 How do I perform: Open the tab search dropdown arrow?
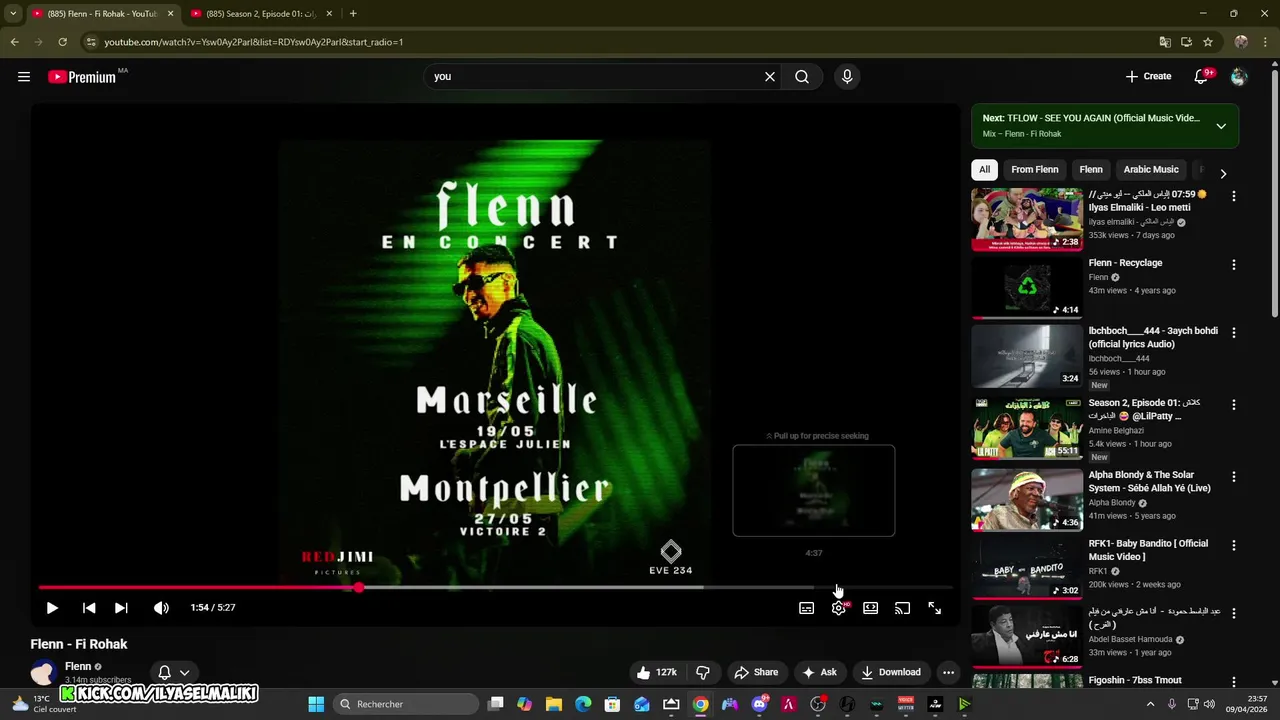tap(13, 14)
